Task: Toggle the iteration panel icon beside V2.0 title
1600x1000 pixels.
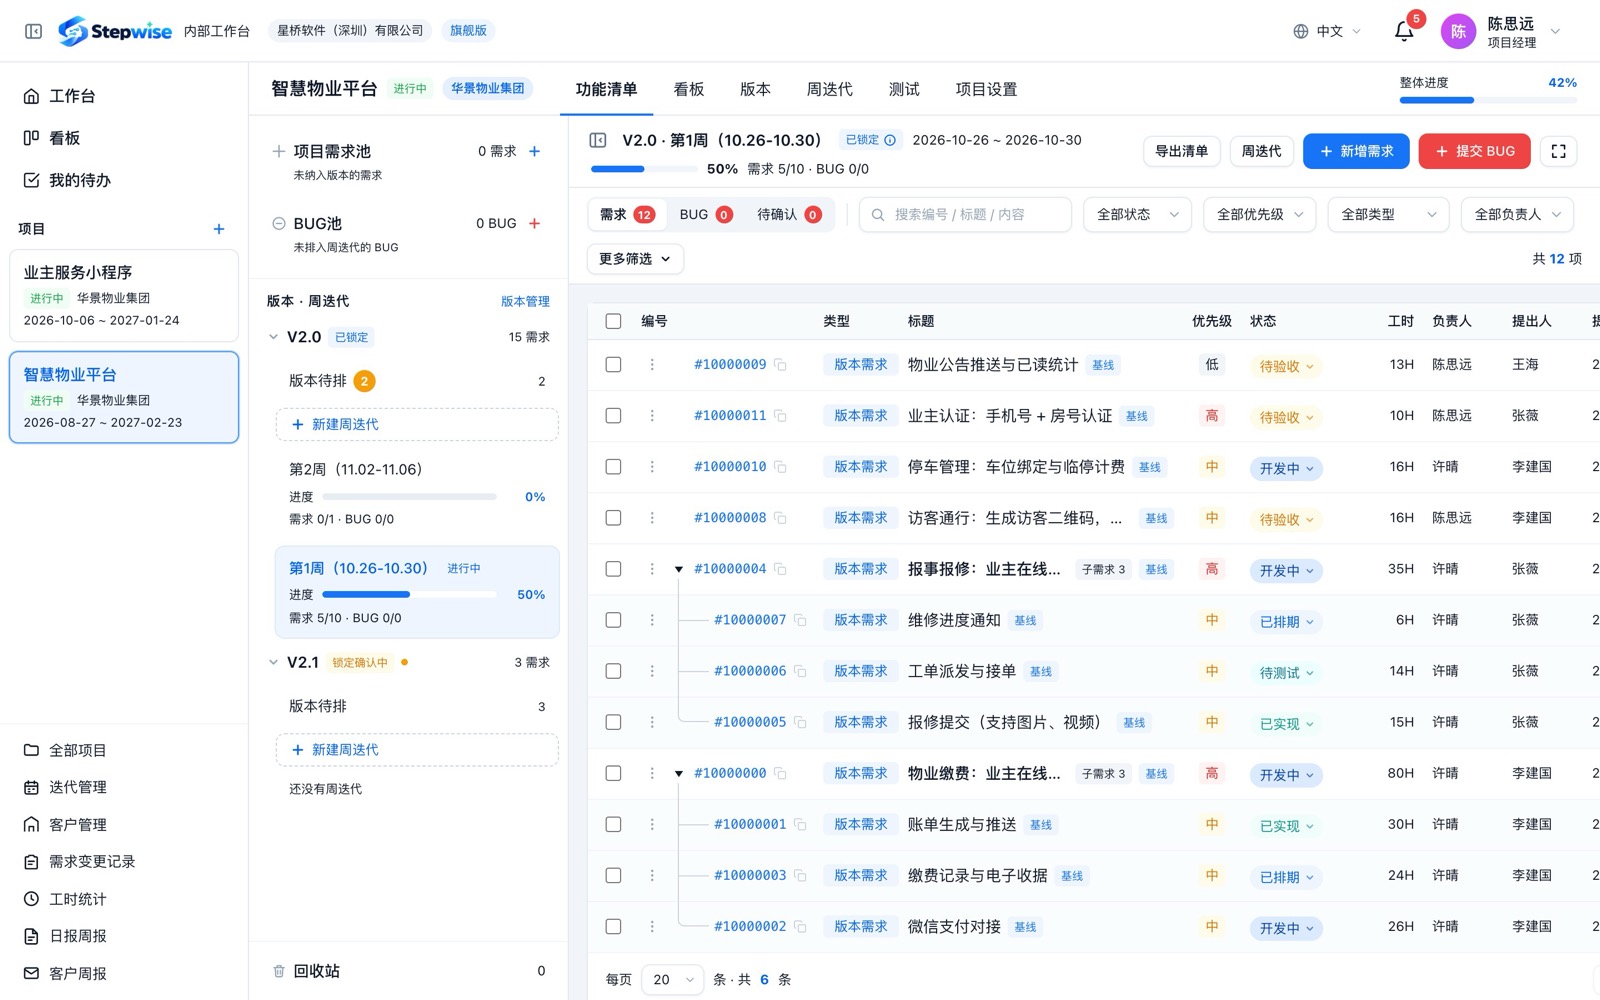Action: 598,140
